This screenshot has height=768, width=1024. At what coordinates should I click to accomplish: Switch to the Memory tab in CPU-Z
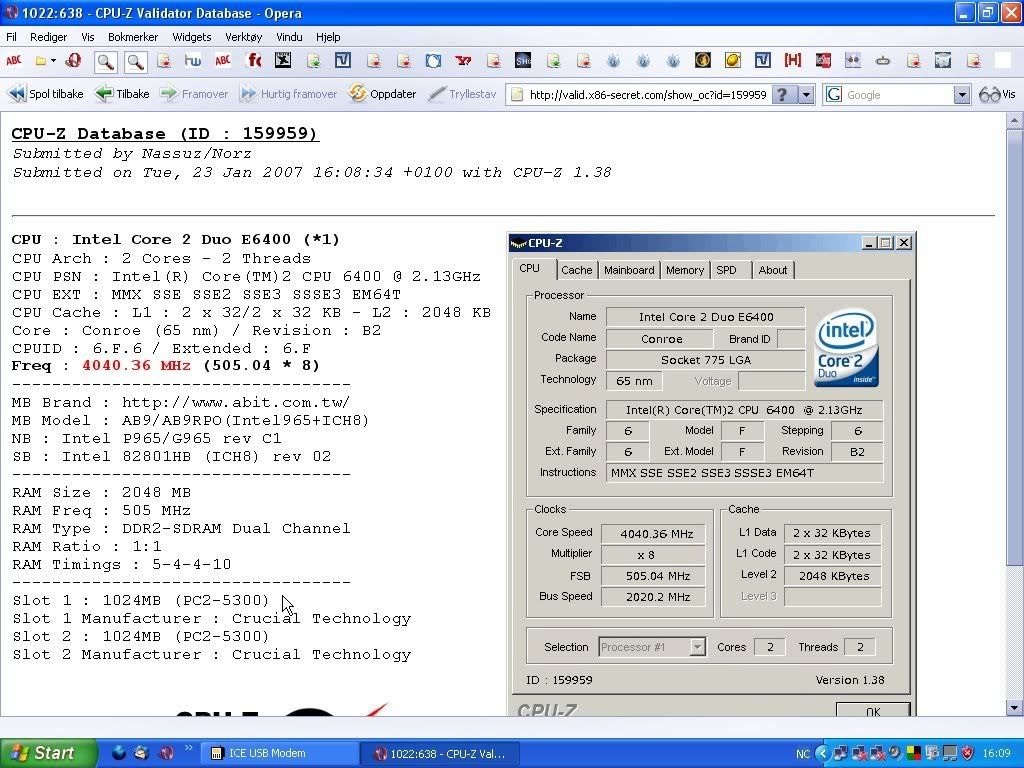tap(685, 270)
